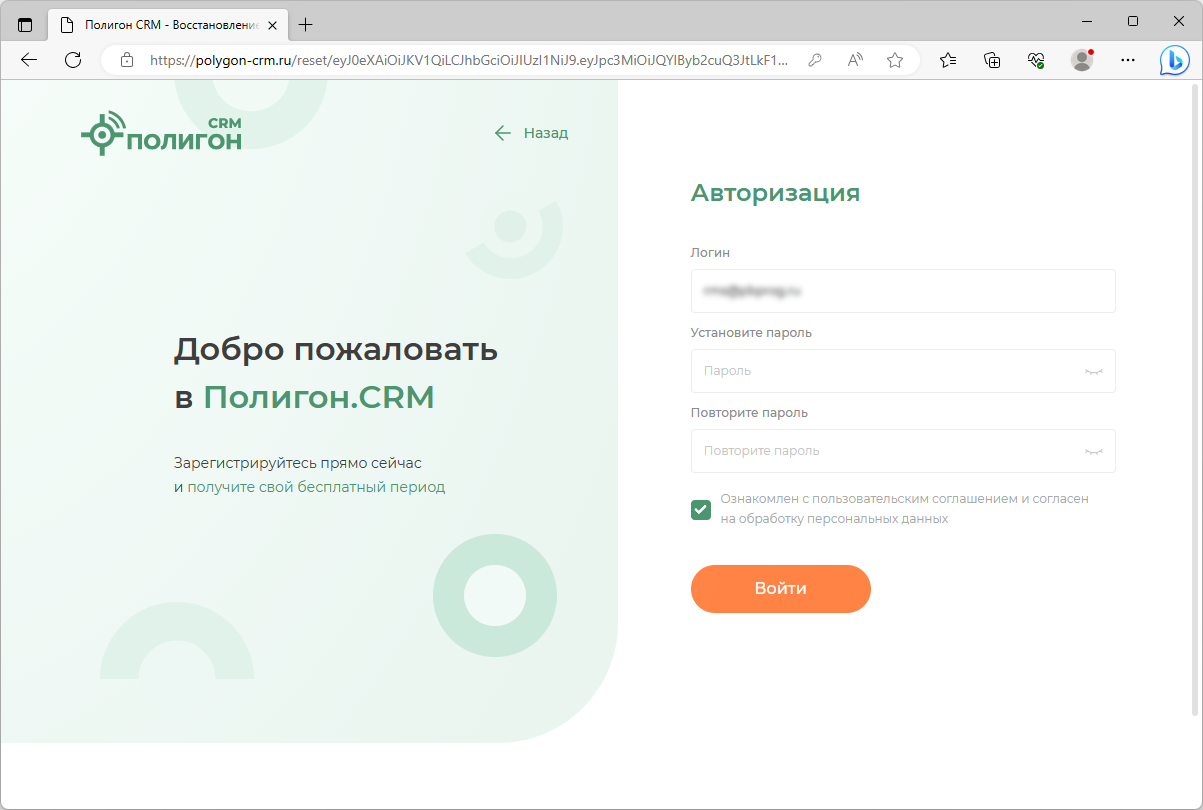Open Read aloud from the address bar
This screenshot has height=810, width=1203.
pos(855,60)
